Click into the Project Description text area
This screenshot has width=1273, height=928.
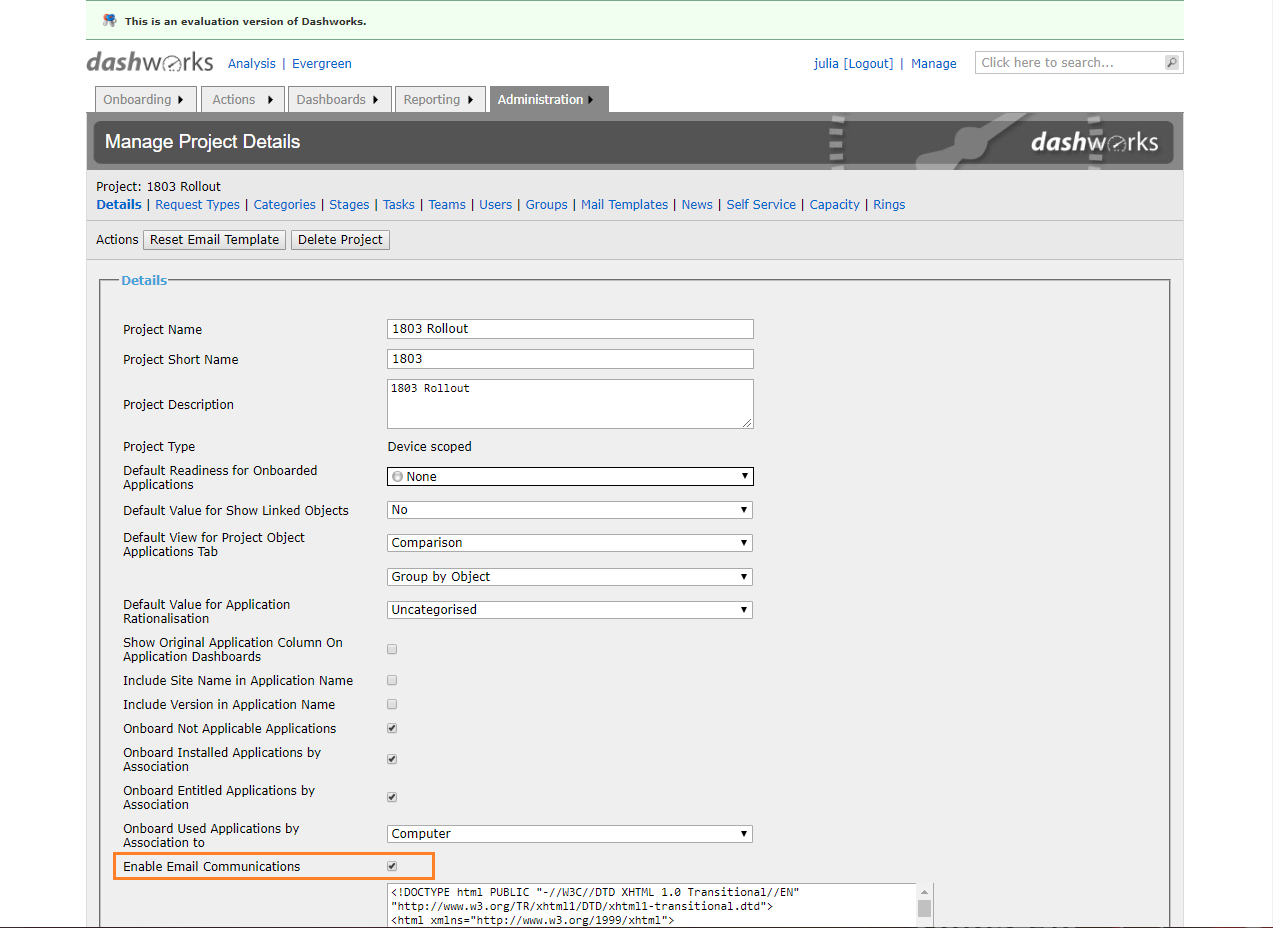tap(570, 404)
